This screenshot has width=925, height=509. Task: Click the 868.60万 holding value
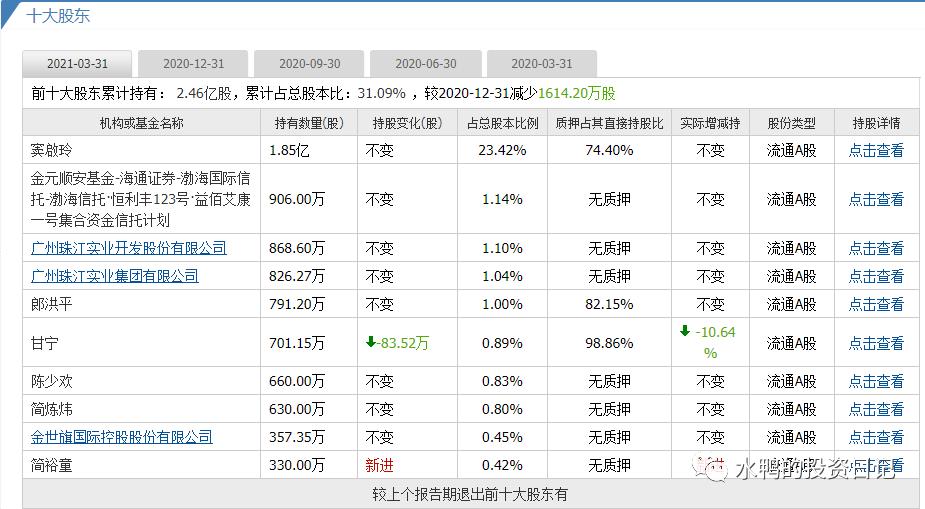pyautogui.click(x=297, y=248)
